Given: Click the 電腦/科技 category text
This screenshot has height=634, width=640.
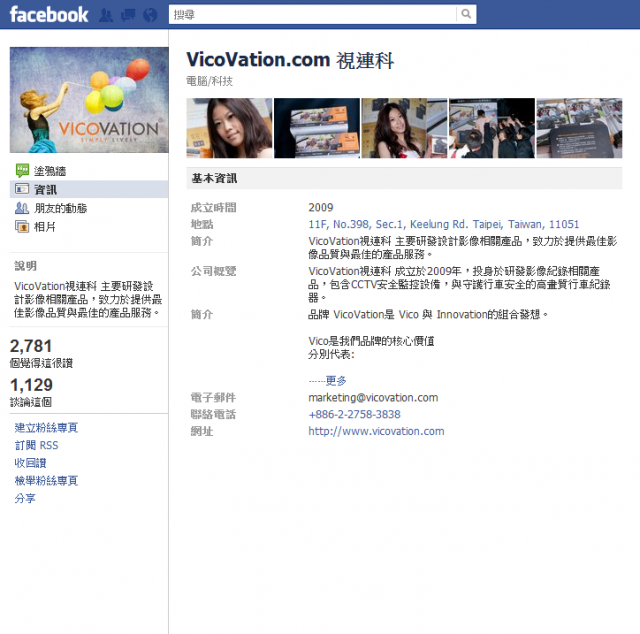Looking at the screenshot, I should (209, 81).
